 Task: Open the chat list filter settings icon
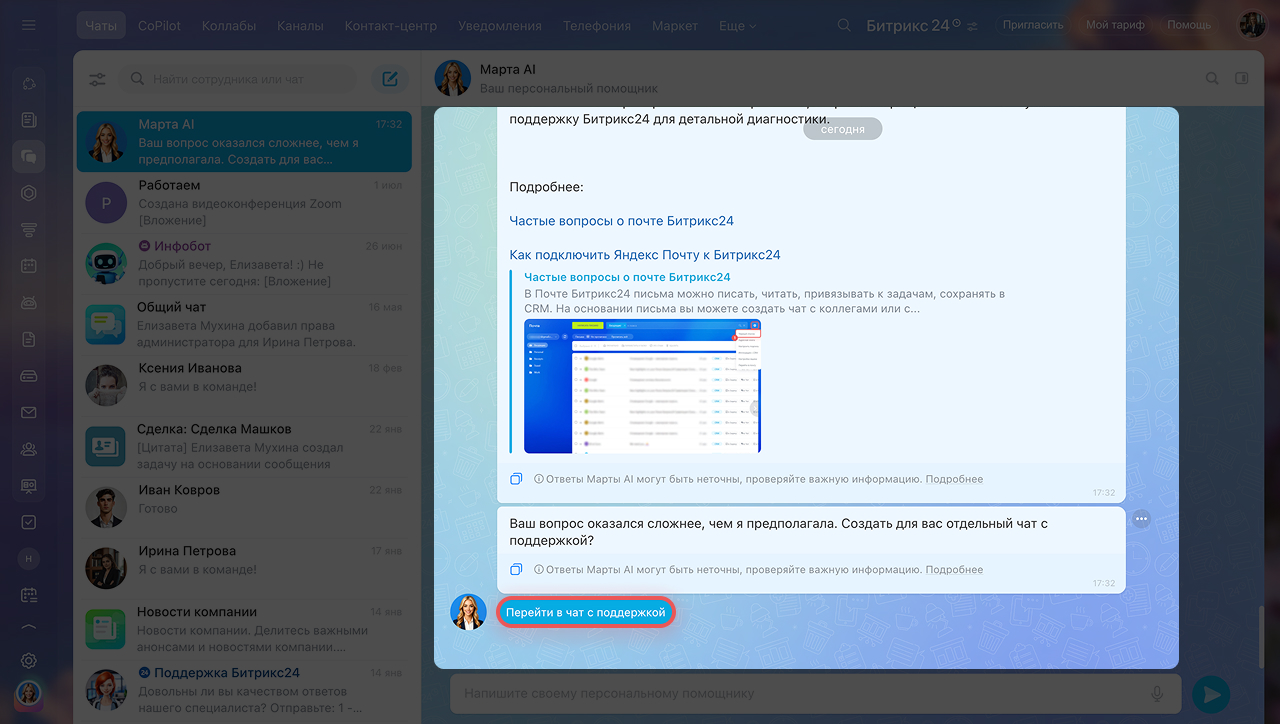click(x=98, y=80)
